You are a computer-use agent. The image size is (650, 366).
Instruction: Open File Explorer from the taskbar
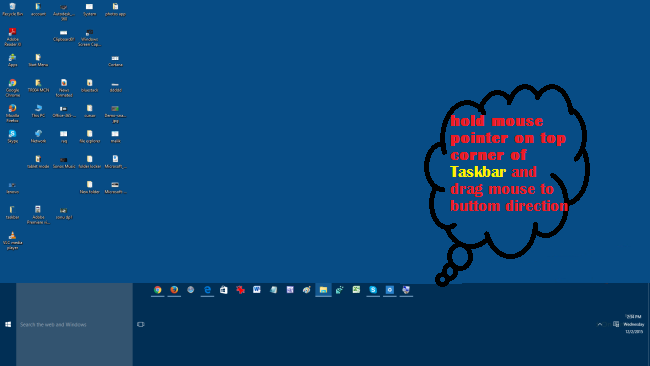(x=323, y=290)
